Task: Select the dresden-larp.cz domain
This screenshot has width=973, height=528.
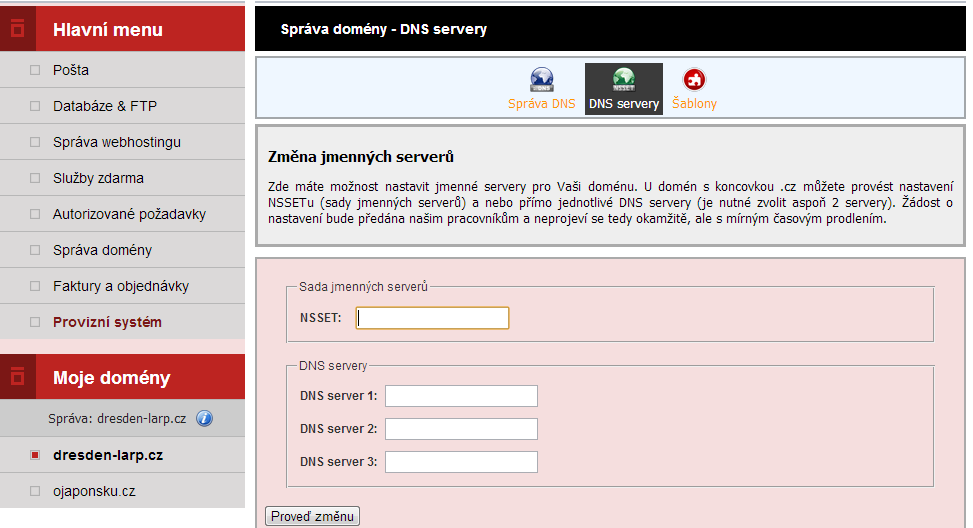Action: [108, 455]
